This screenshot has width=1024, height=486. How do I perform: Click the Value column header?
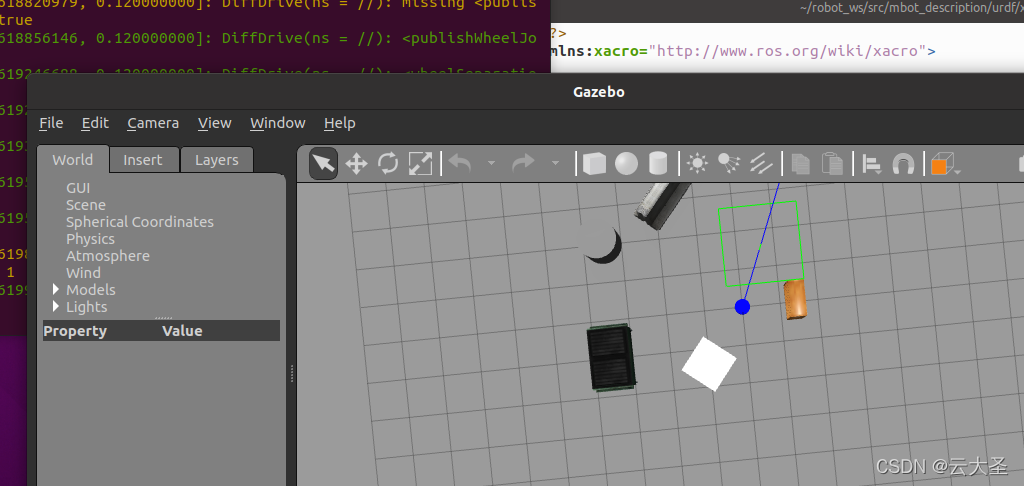pos(182,331)
